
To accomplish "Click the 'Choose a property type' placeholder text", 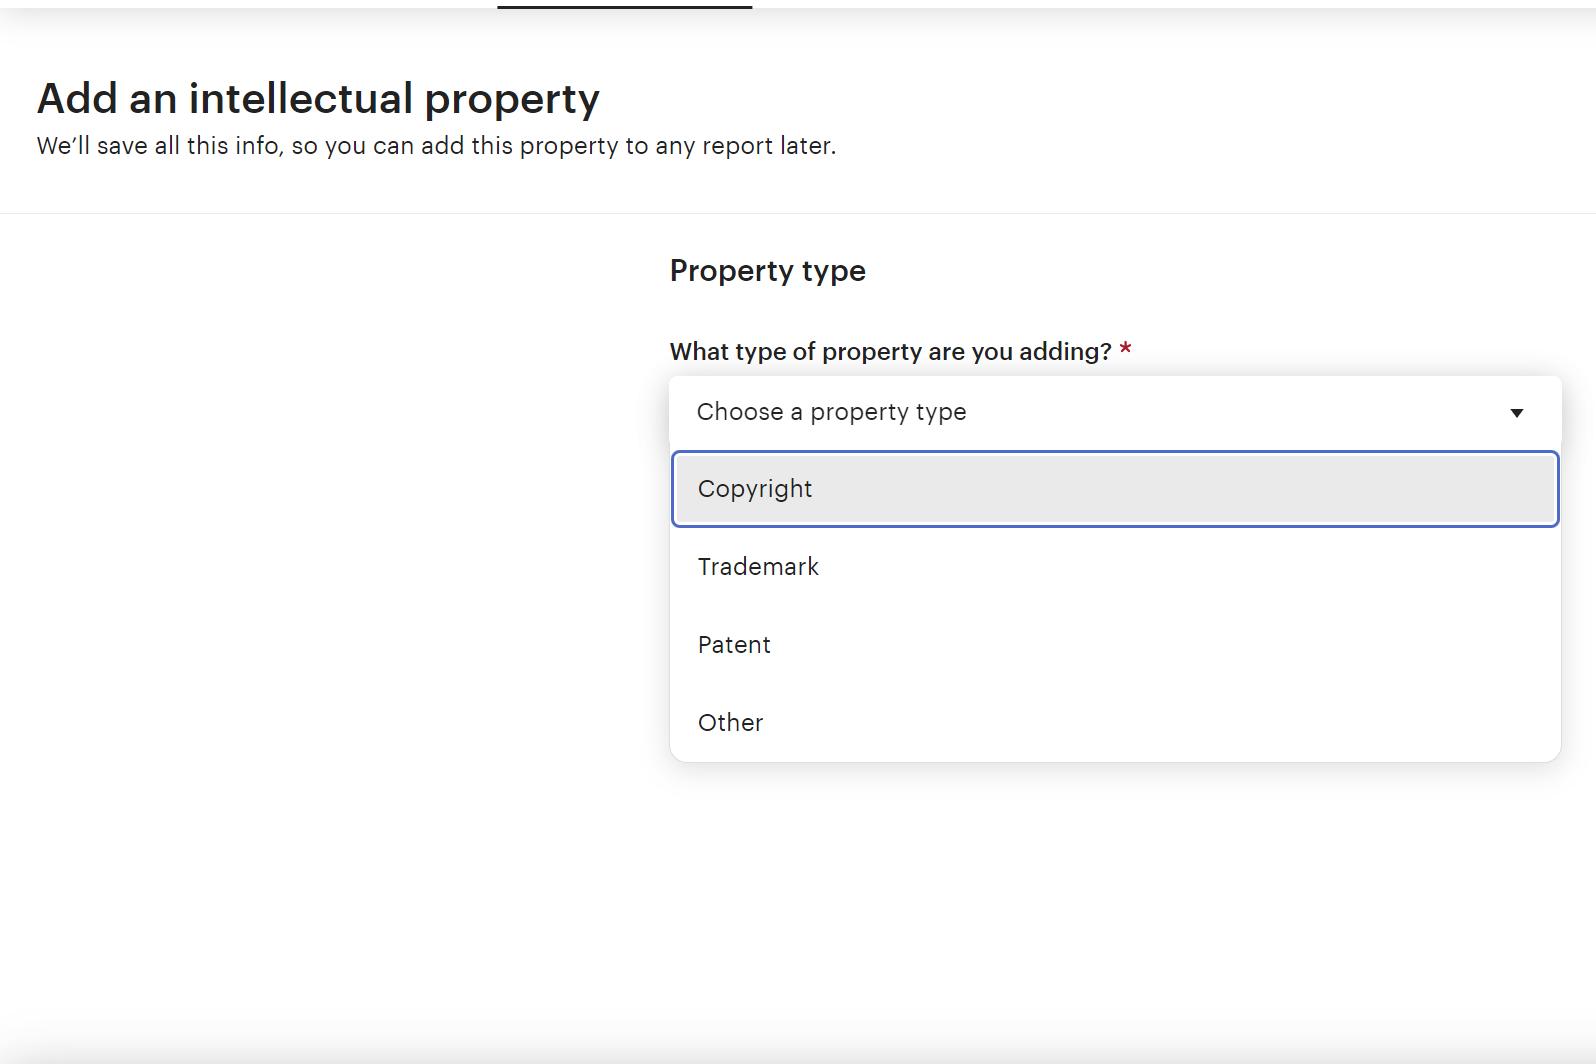I will click(831, 412).
